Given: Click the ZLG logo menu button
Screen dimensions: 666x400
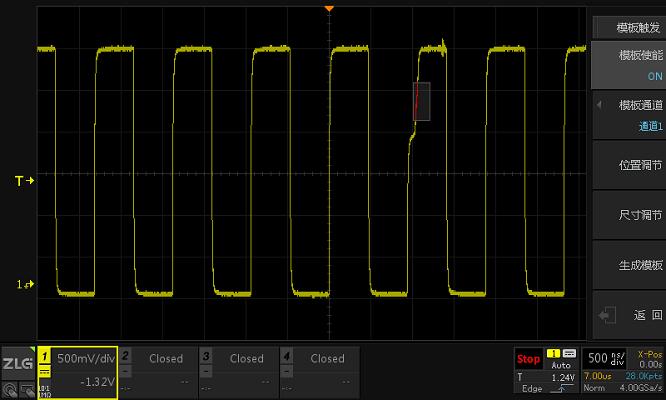Looking at the screenshot, I should [x=17, y=362].
